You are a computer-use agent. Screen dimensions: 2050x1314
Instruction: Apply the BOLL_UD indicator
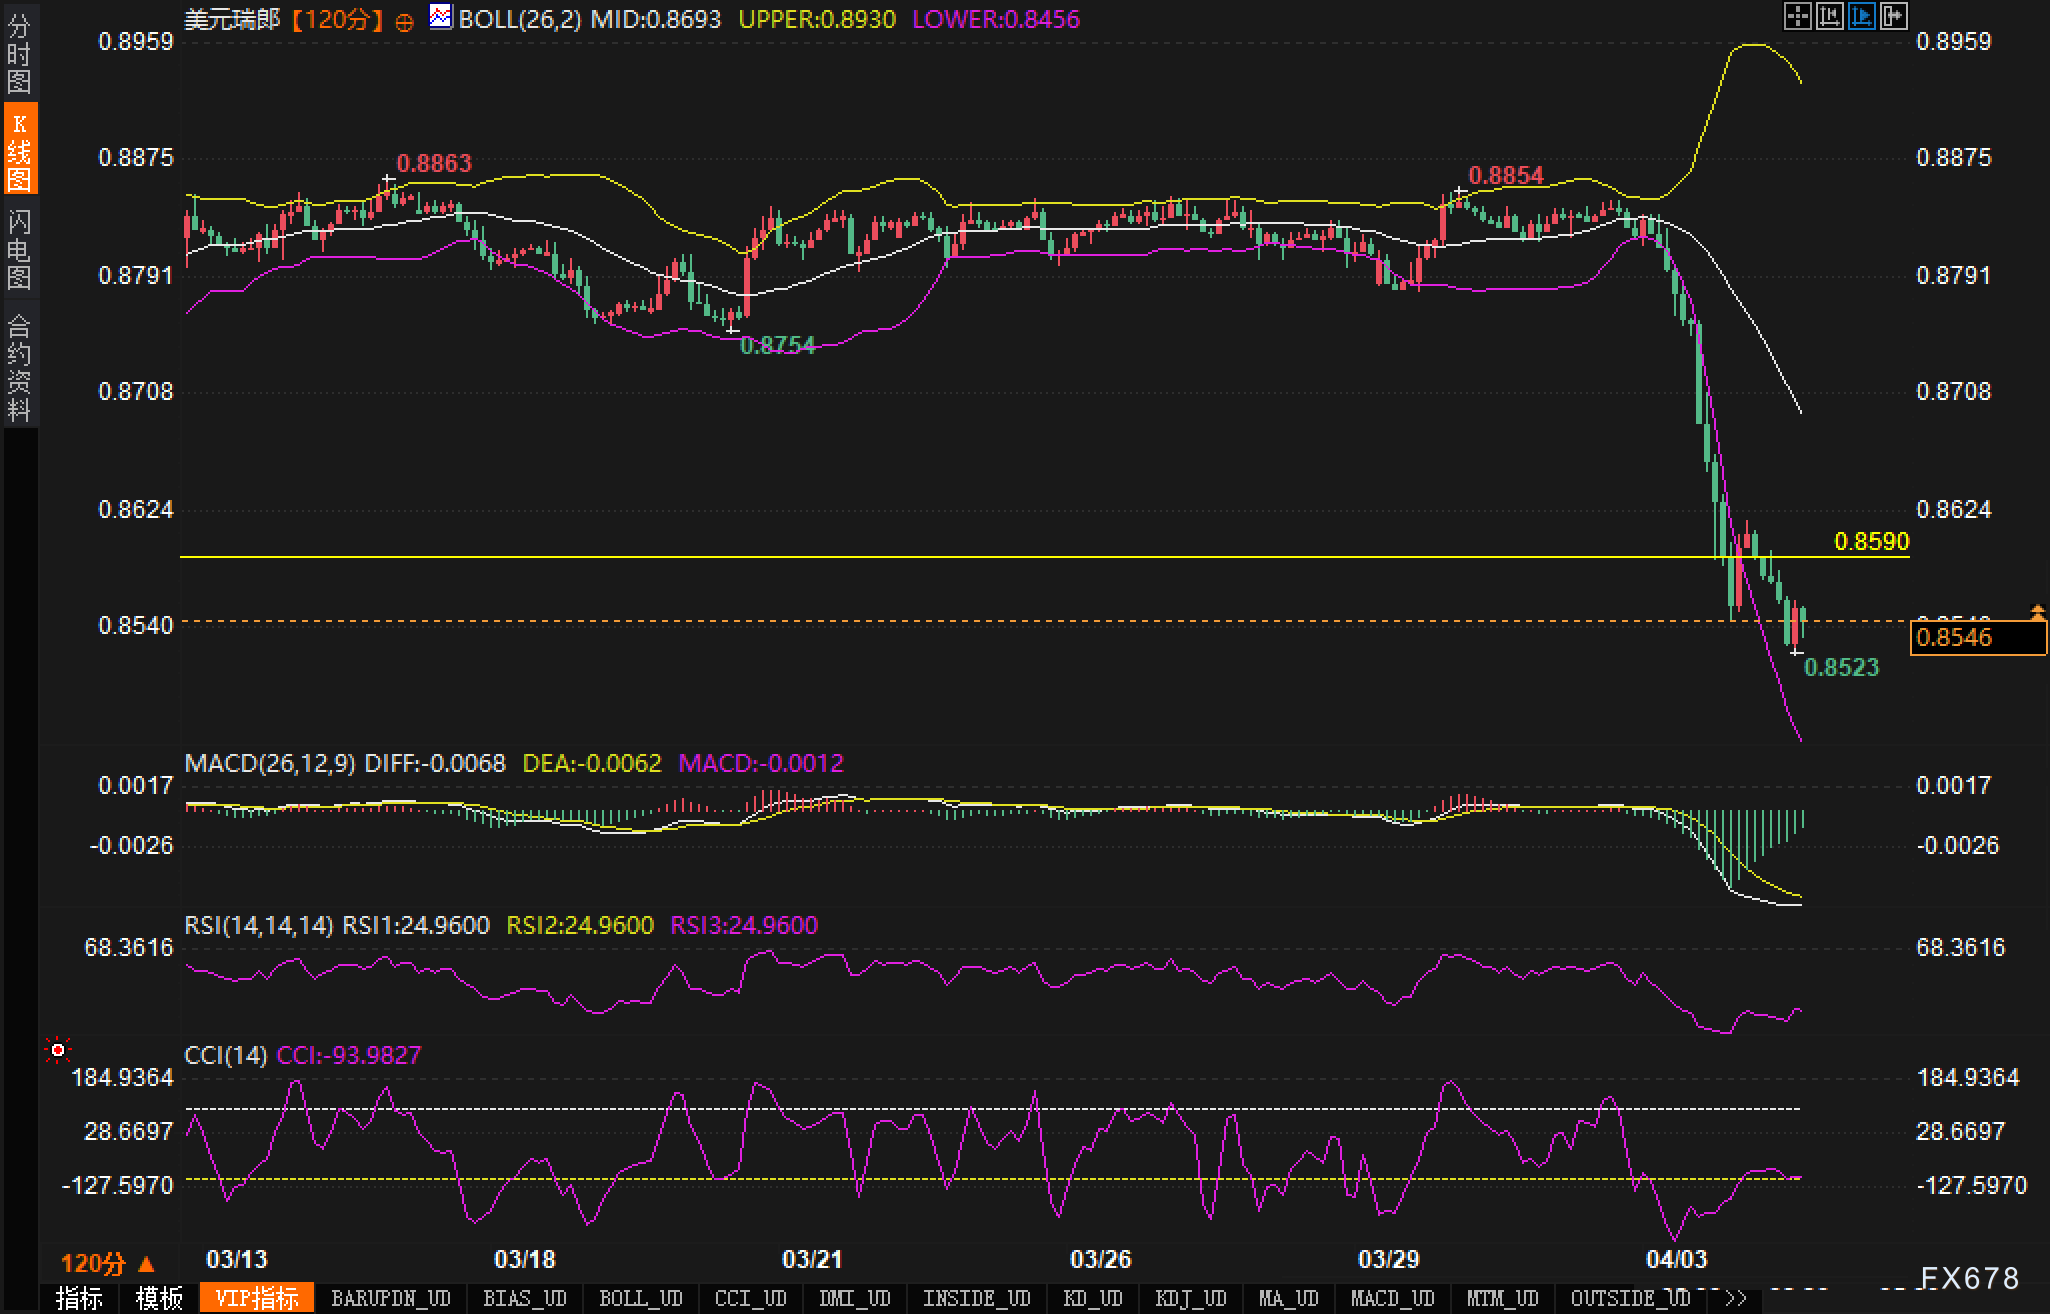coord(640,1298)
